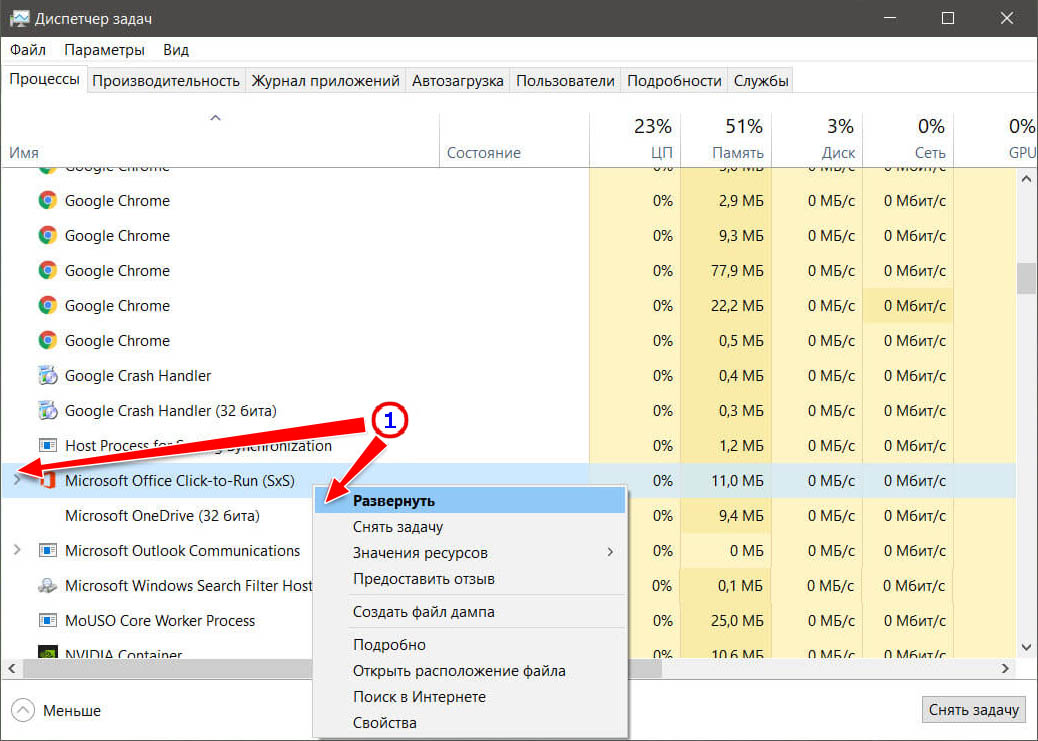Open the Параметры menu
This screenshot has width=1038, height=741.
click(104, 50)
